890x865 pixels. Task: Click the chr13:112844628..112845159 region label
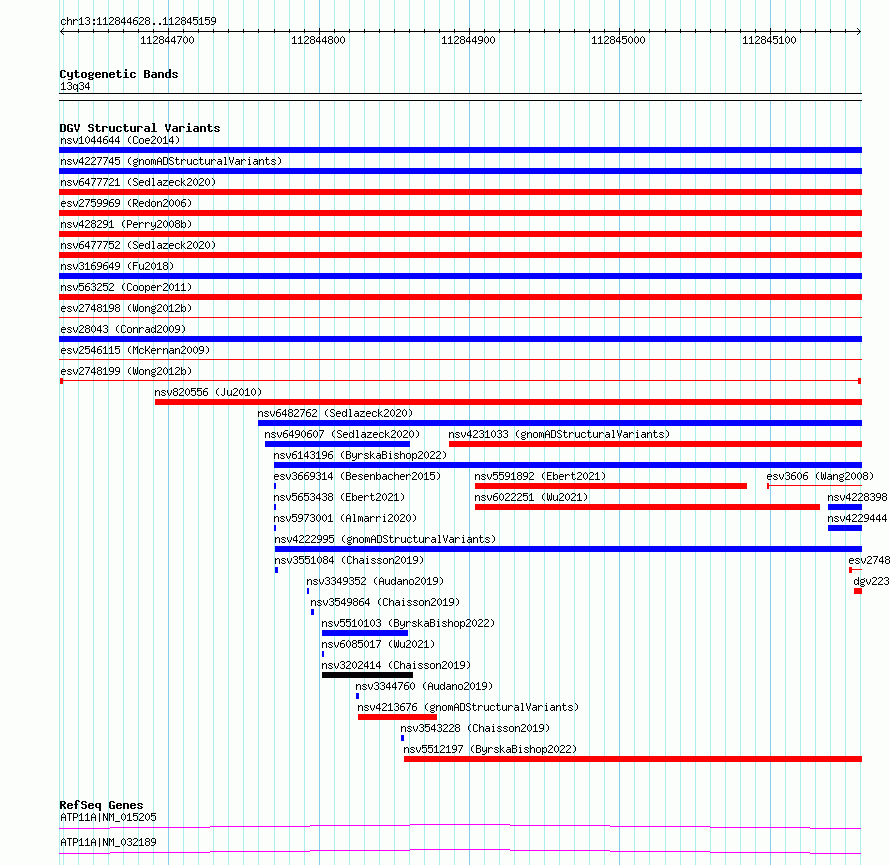pos(138,22)
